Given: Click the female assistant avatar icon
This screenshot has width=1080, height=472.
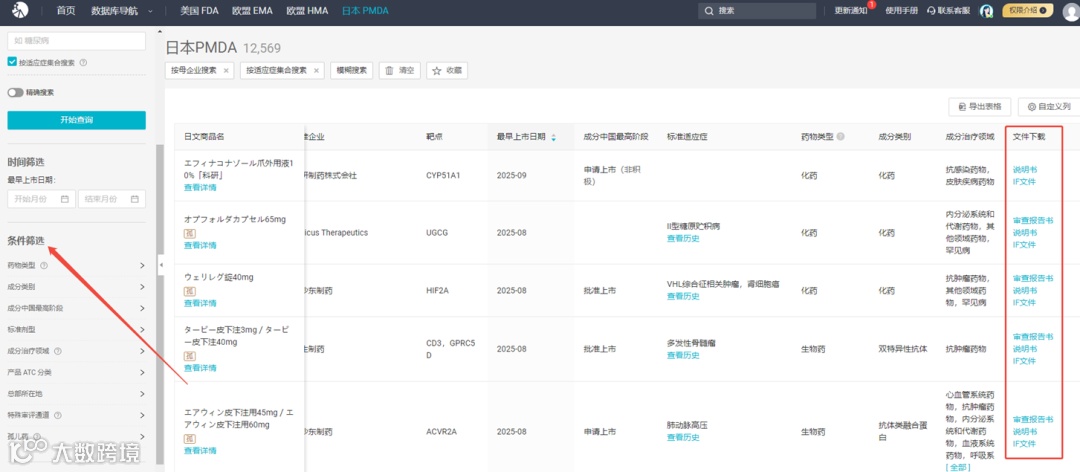Looking at the screenshot, I should 986,11.
